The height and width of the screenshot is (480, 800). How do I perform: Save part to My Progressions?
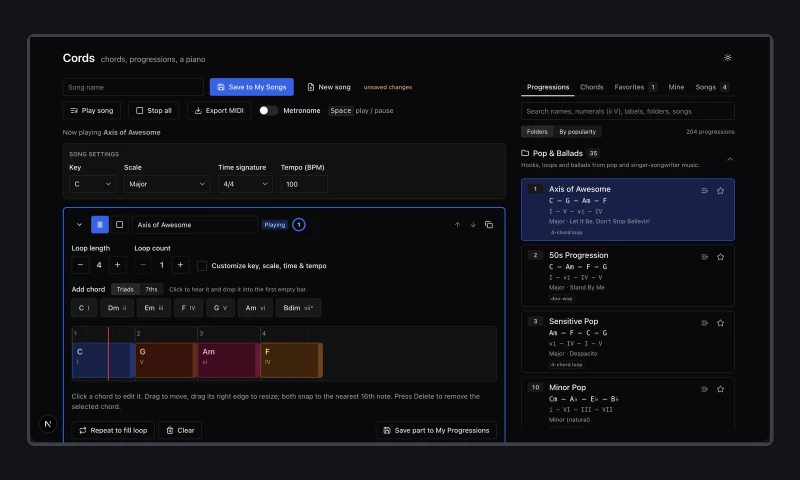[x=436, y=431]
